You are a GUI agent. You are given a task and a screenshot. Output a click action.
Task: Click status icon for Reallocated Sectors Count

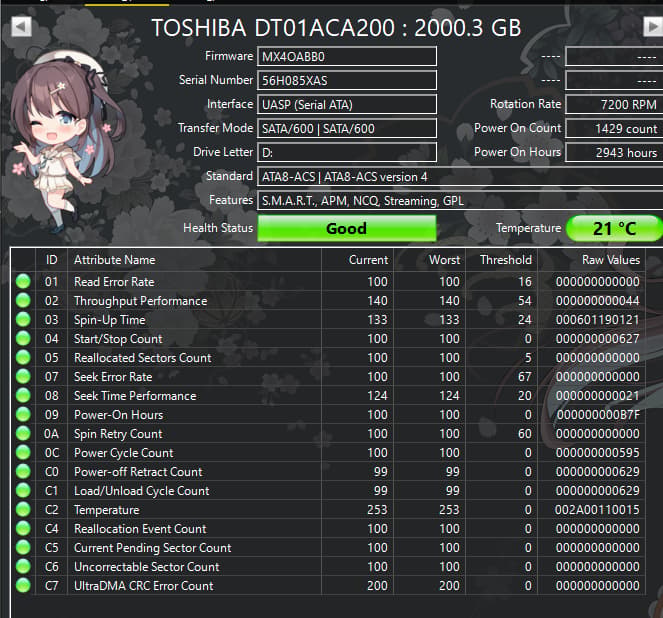click(23, 357)
